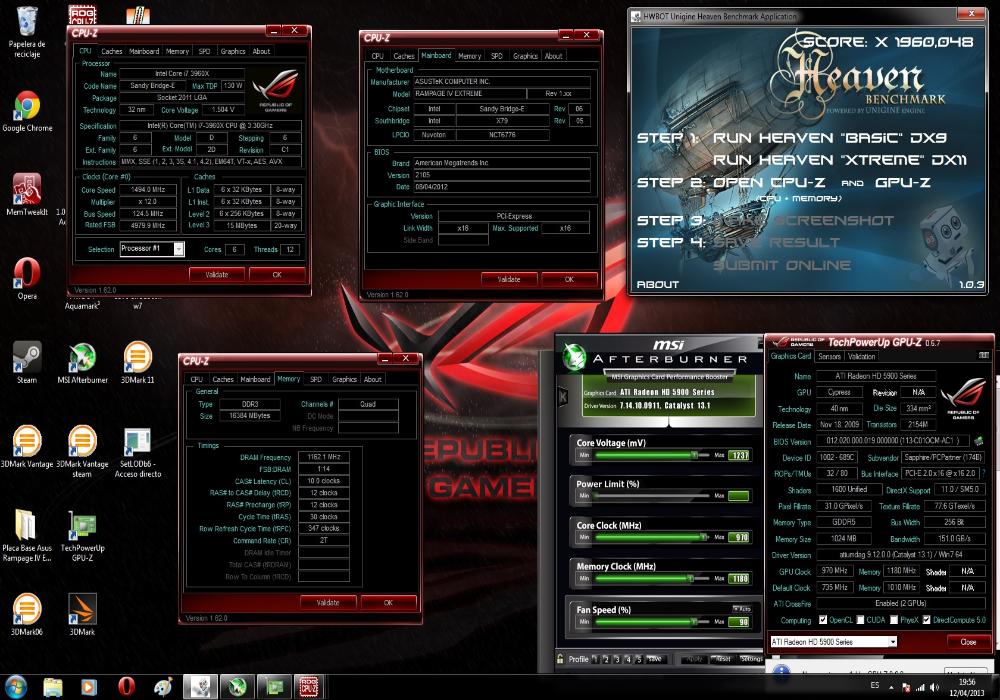Launch Google Chrome from the desktop
Image resolution: width=1000 pixels, height=700 pixels.
[x=27, y=112]
